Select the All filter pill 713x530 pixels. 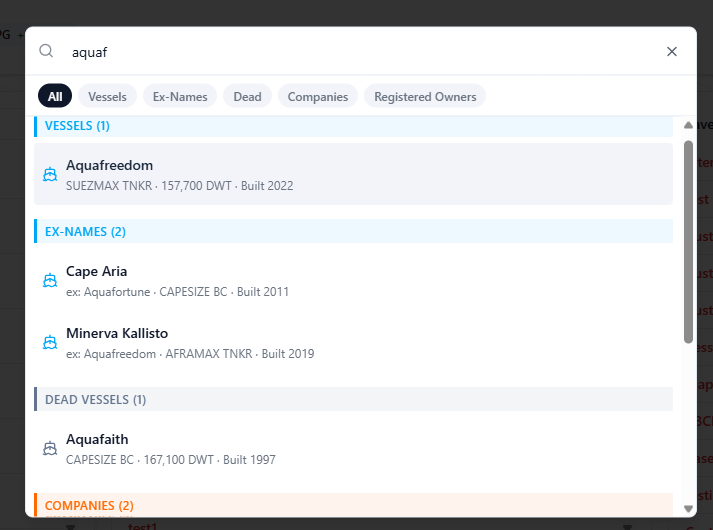(55, 96)
